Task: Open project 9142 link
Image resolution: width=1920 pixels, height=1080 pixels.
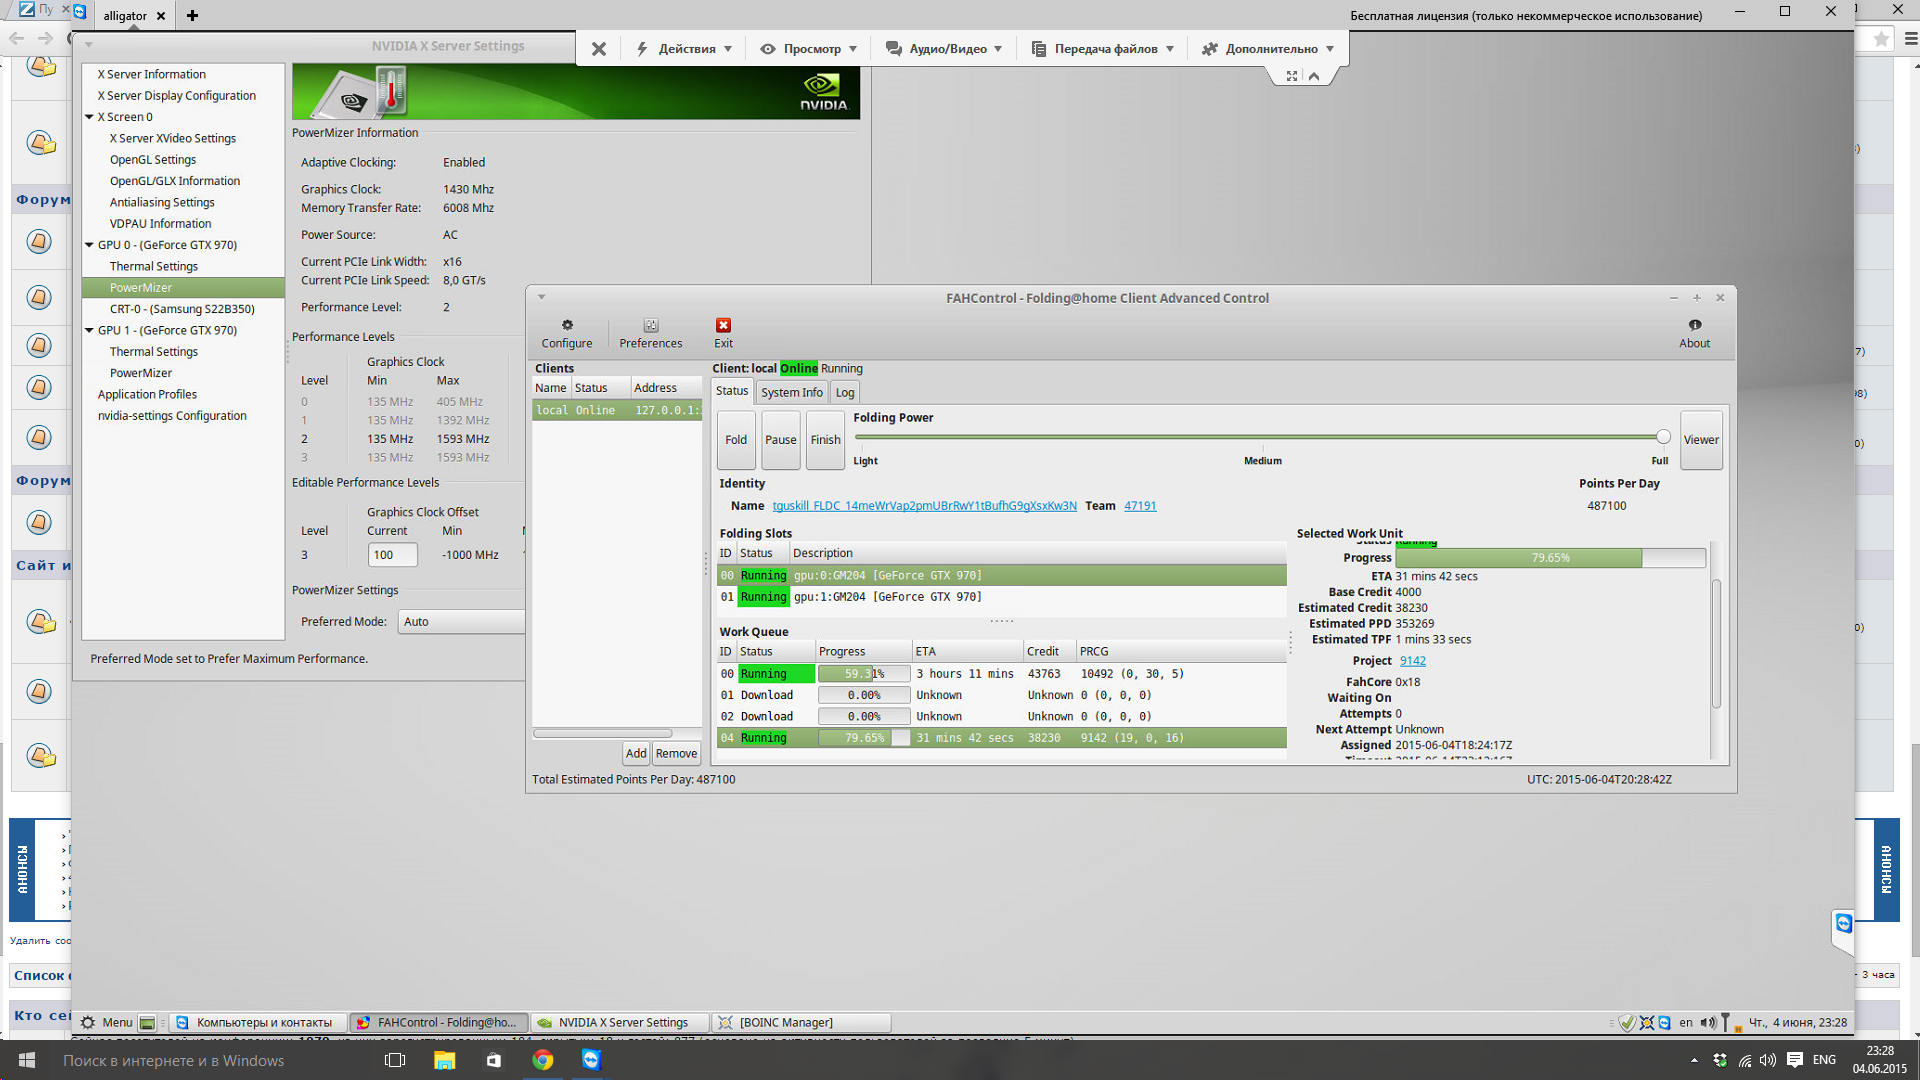Action: point(1412,661)
